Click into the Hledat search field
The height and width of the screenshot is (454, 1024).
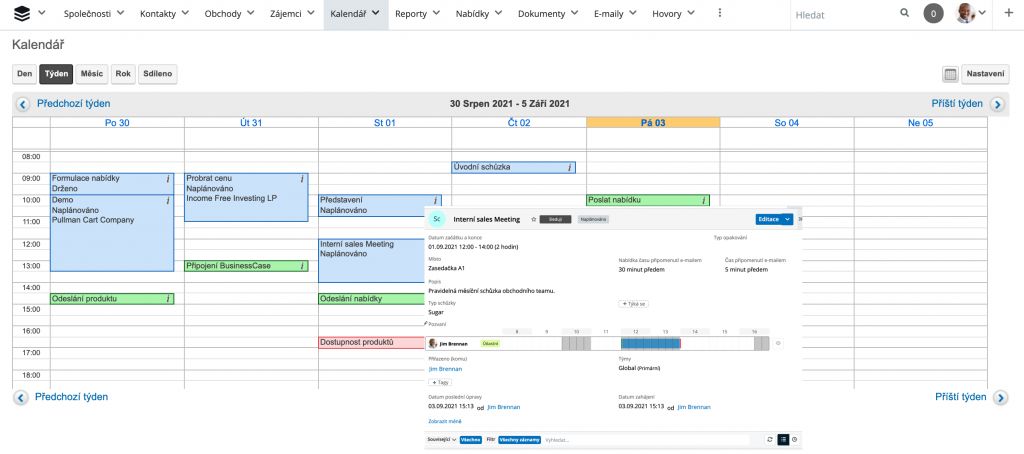click(840, 14)
